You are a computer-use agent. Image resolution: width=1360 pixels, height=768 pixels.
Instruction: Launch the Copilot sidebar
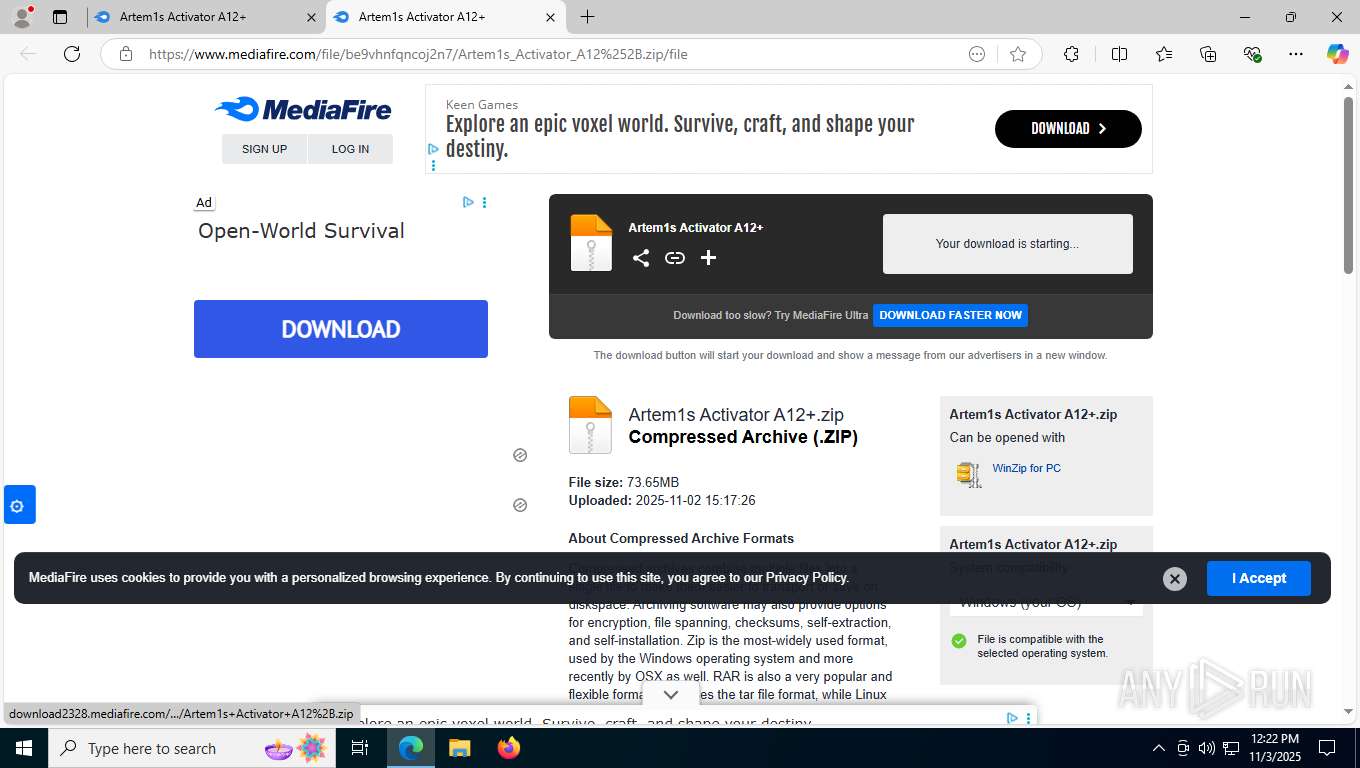pos(1337,54)
